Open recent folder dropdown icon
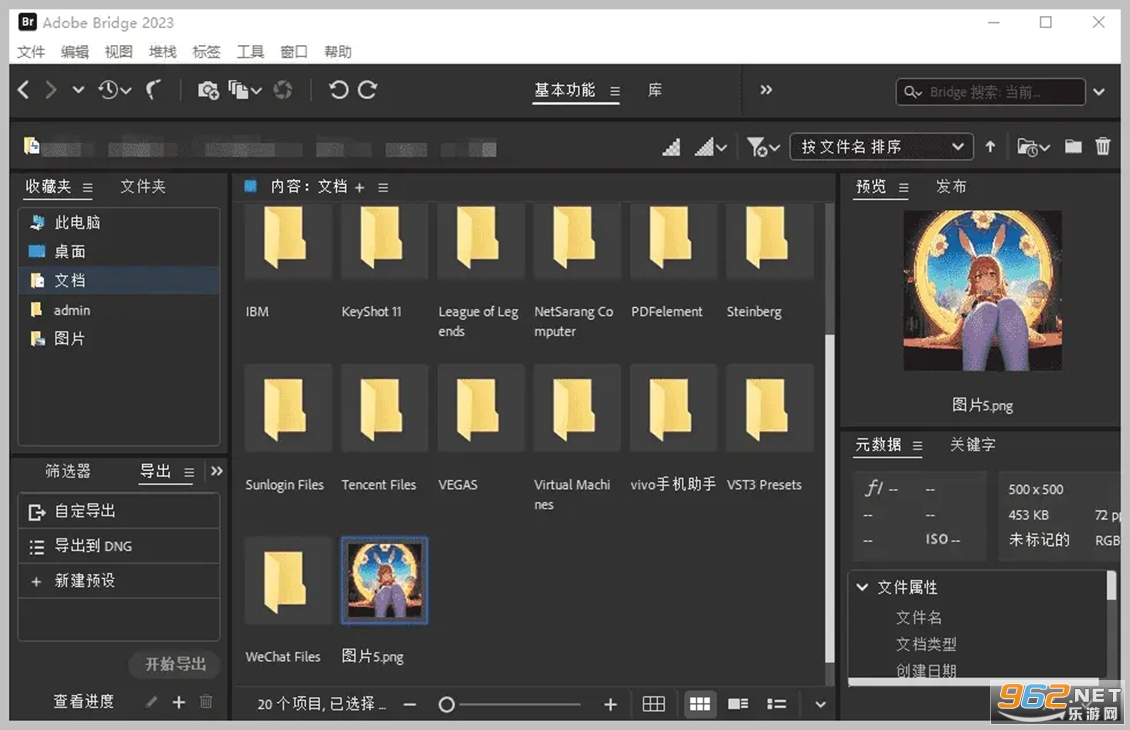1130x730 pixels. (1033, 147)
